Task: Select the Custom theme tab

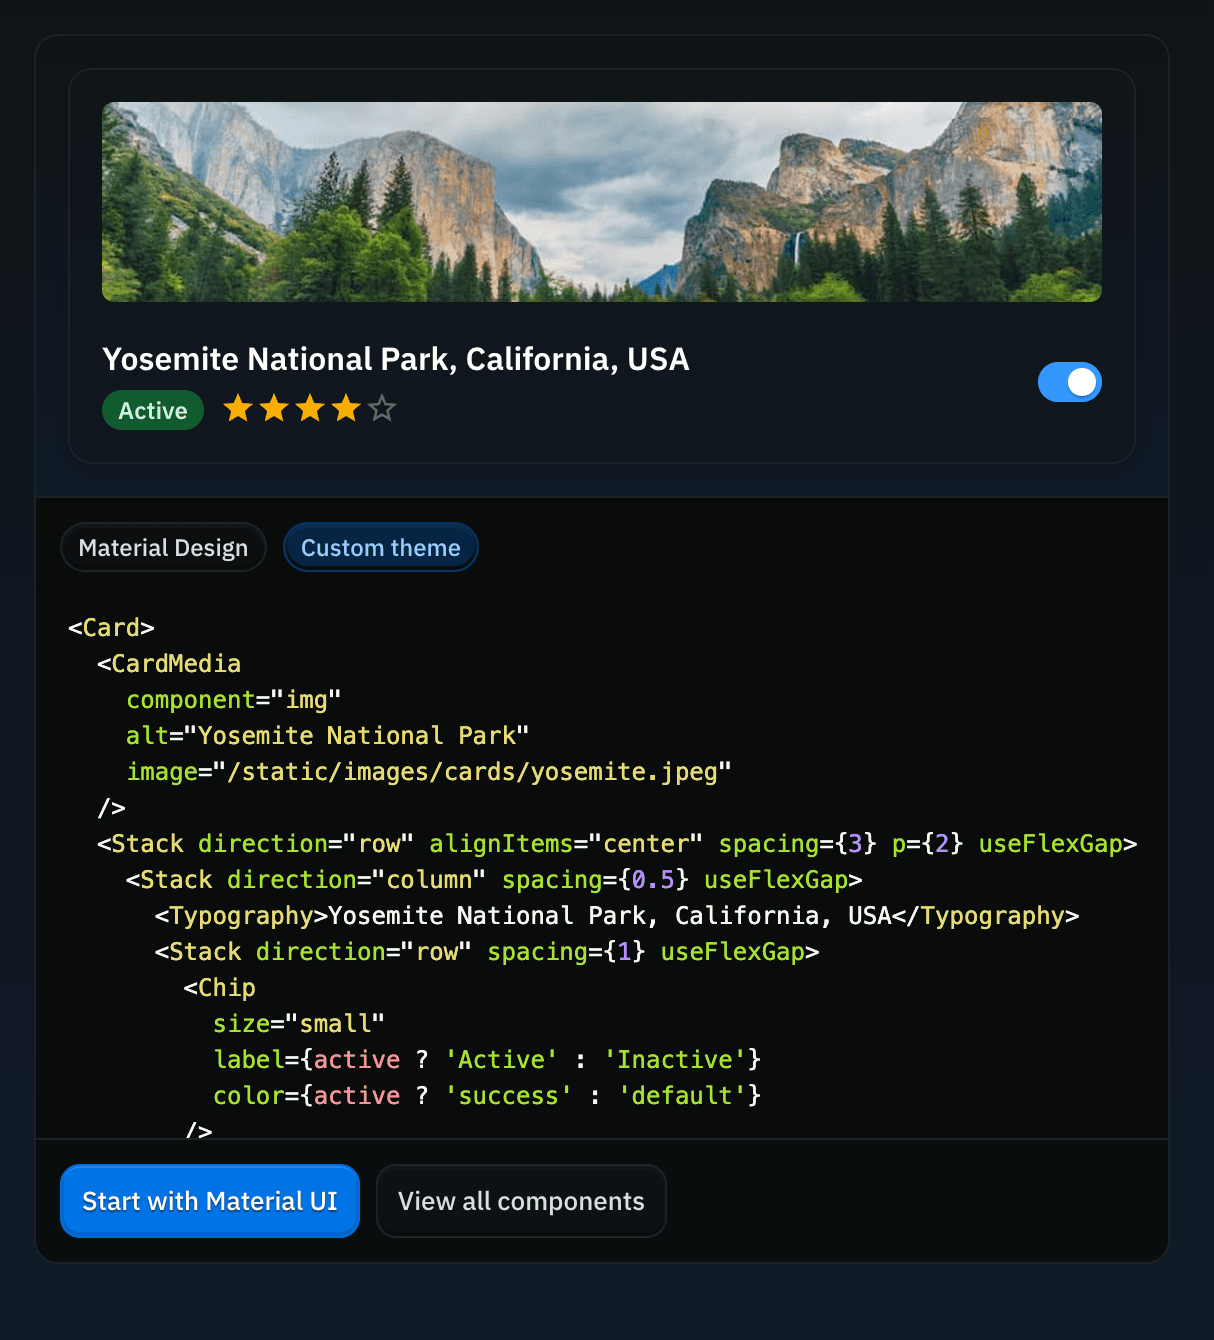Action: (x=381, y=548)
